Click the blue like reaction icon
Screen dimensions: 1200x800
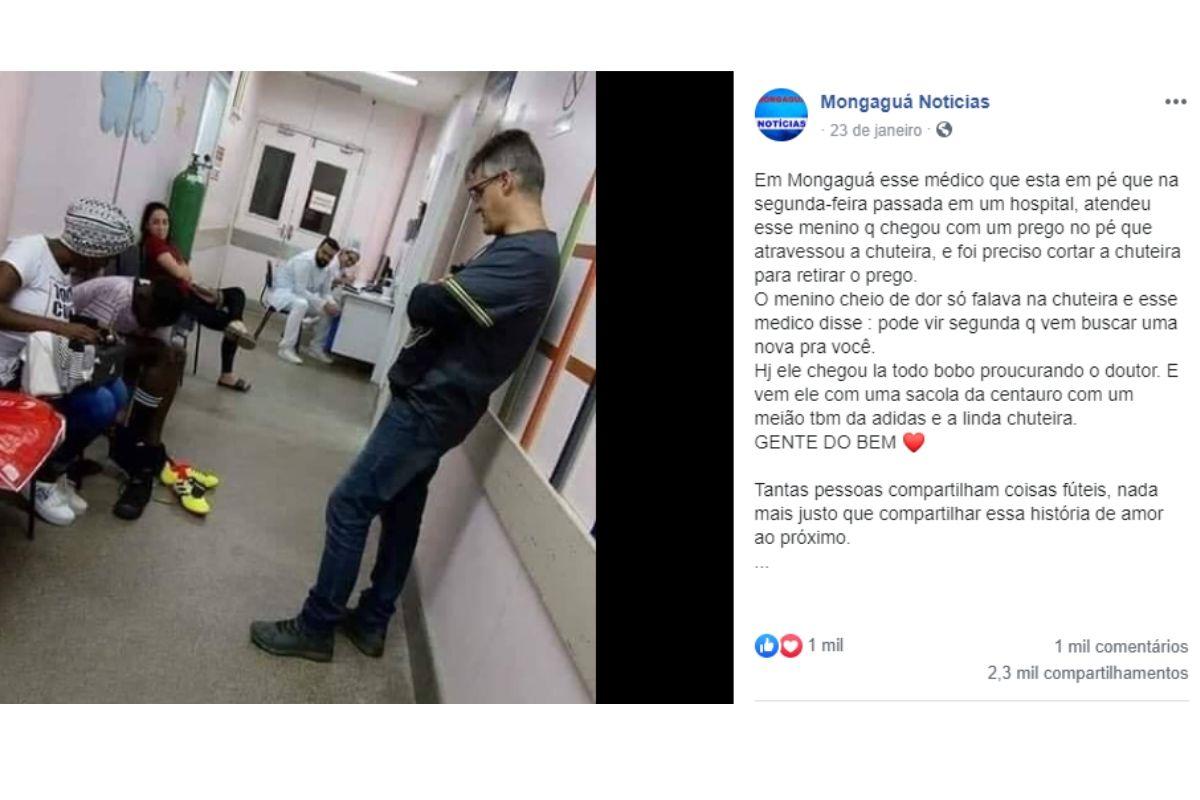click(766, 646)
